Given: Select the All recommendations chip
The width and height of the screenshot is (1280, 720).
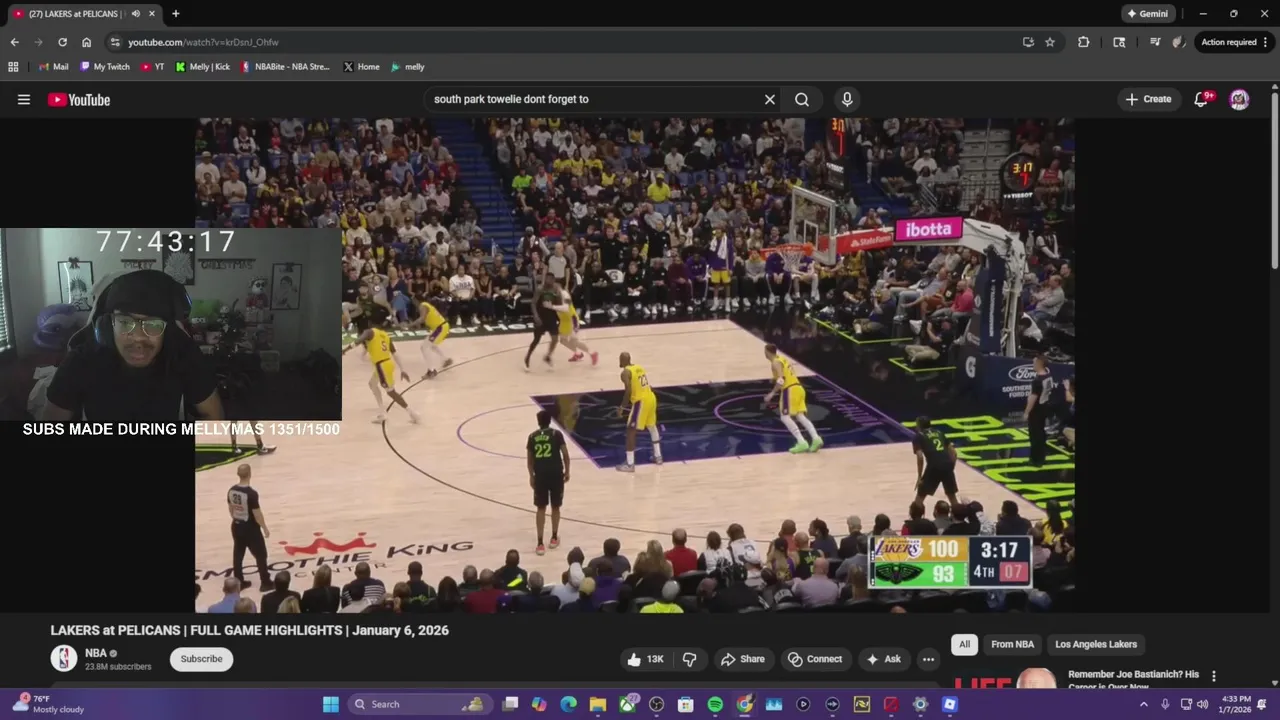Looking at the screenshot, I should tap(964, 644).
